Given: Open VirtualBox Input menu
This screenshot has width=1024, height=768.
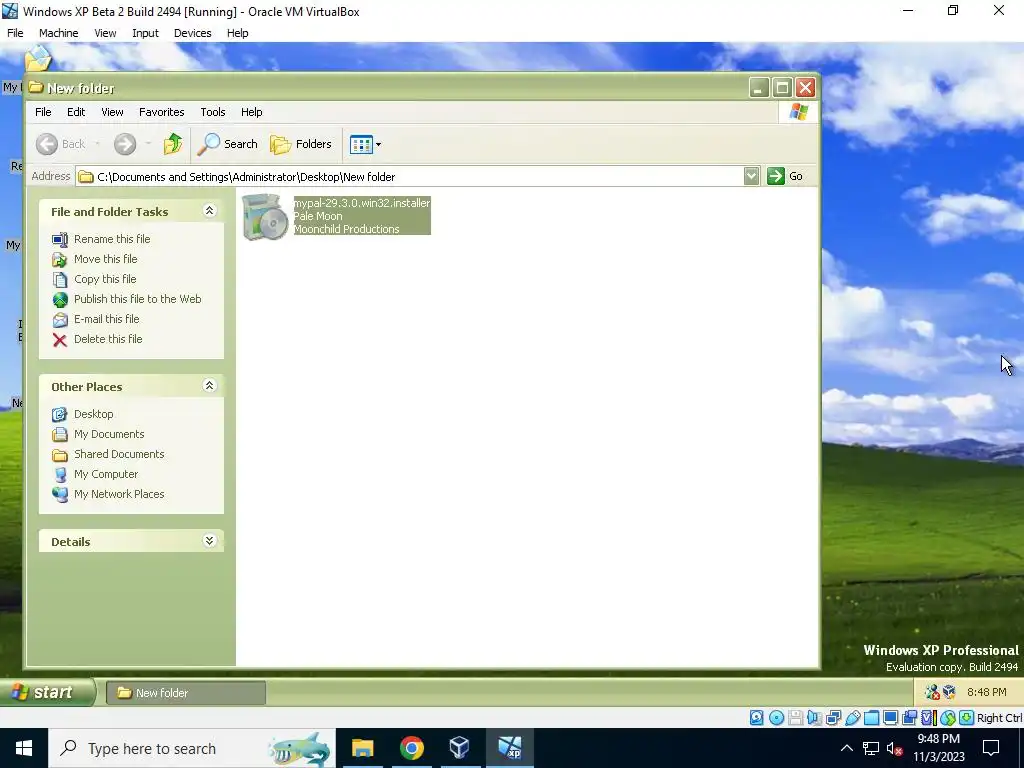Looking at the screenshot, I should [145, 33].
